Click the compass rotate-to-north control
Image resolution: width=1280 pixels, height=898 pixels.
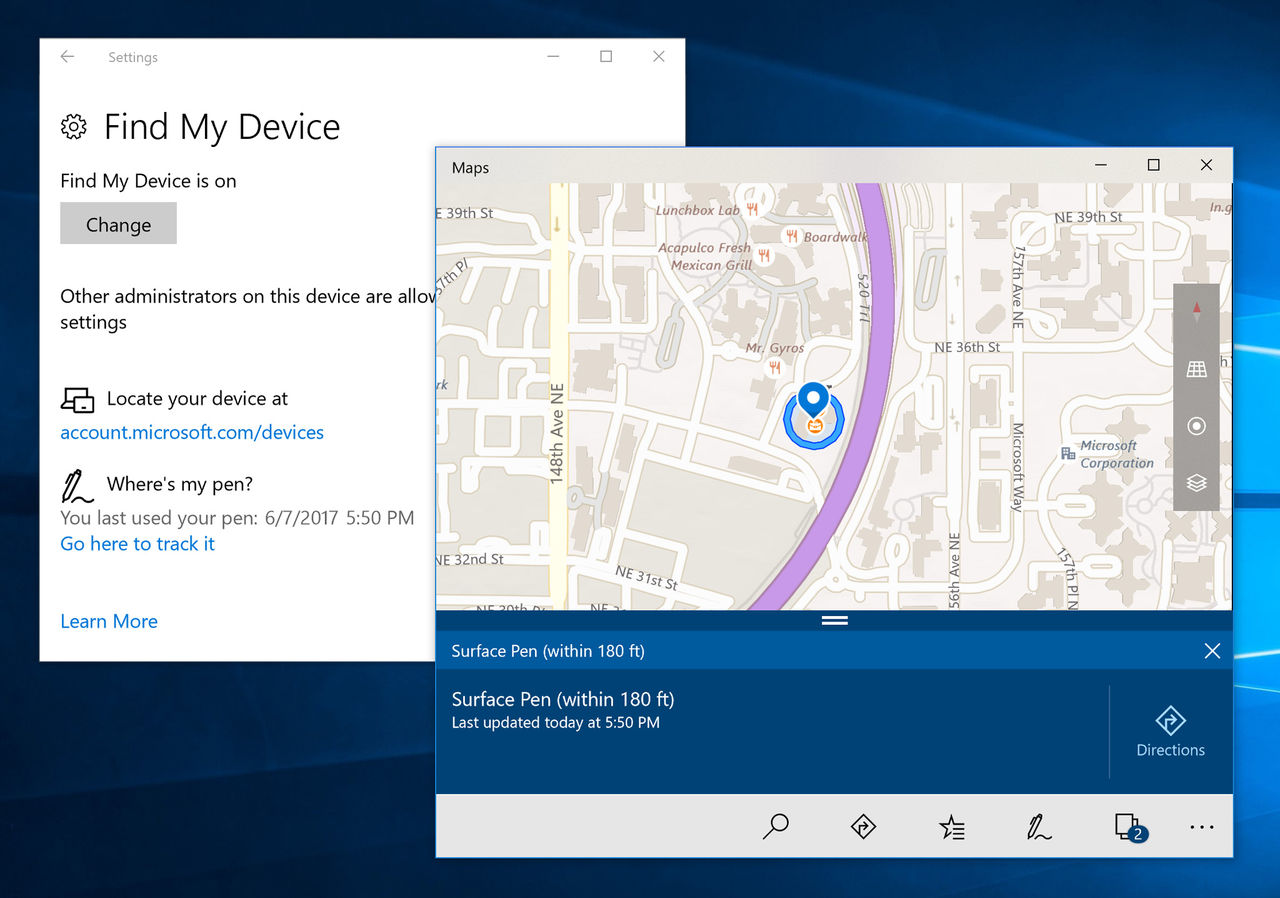point(1196,312)
